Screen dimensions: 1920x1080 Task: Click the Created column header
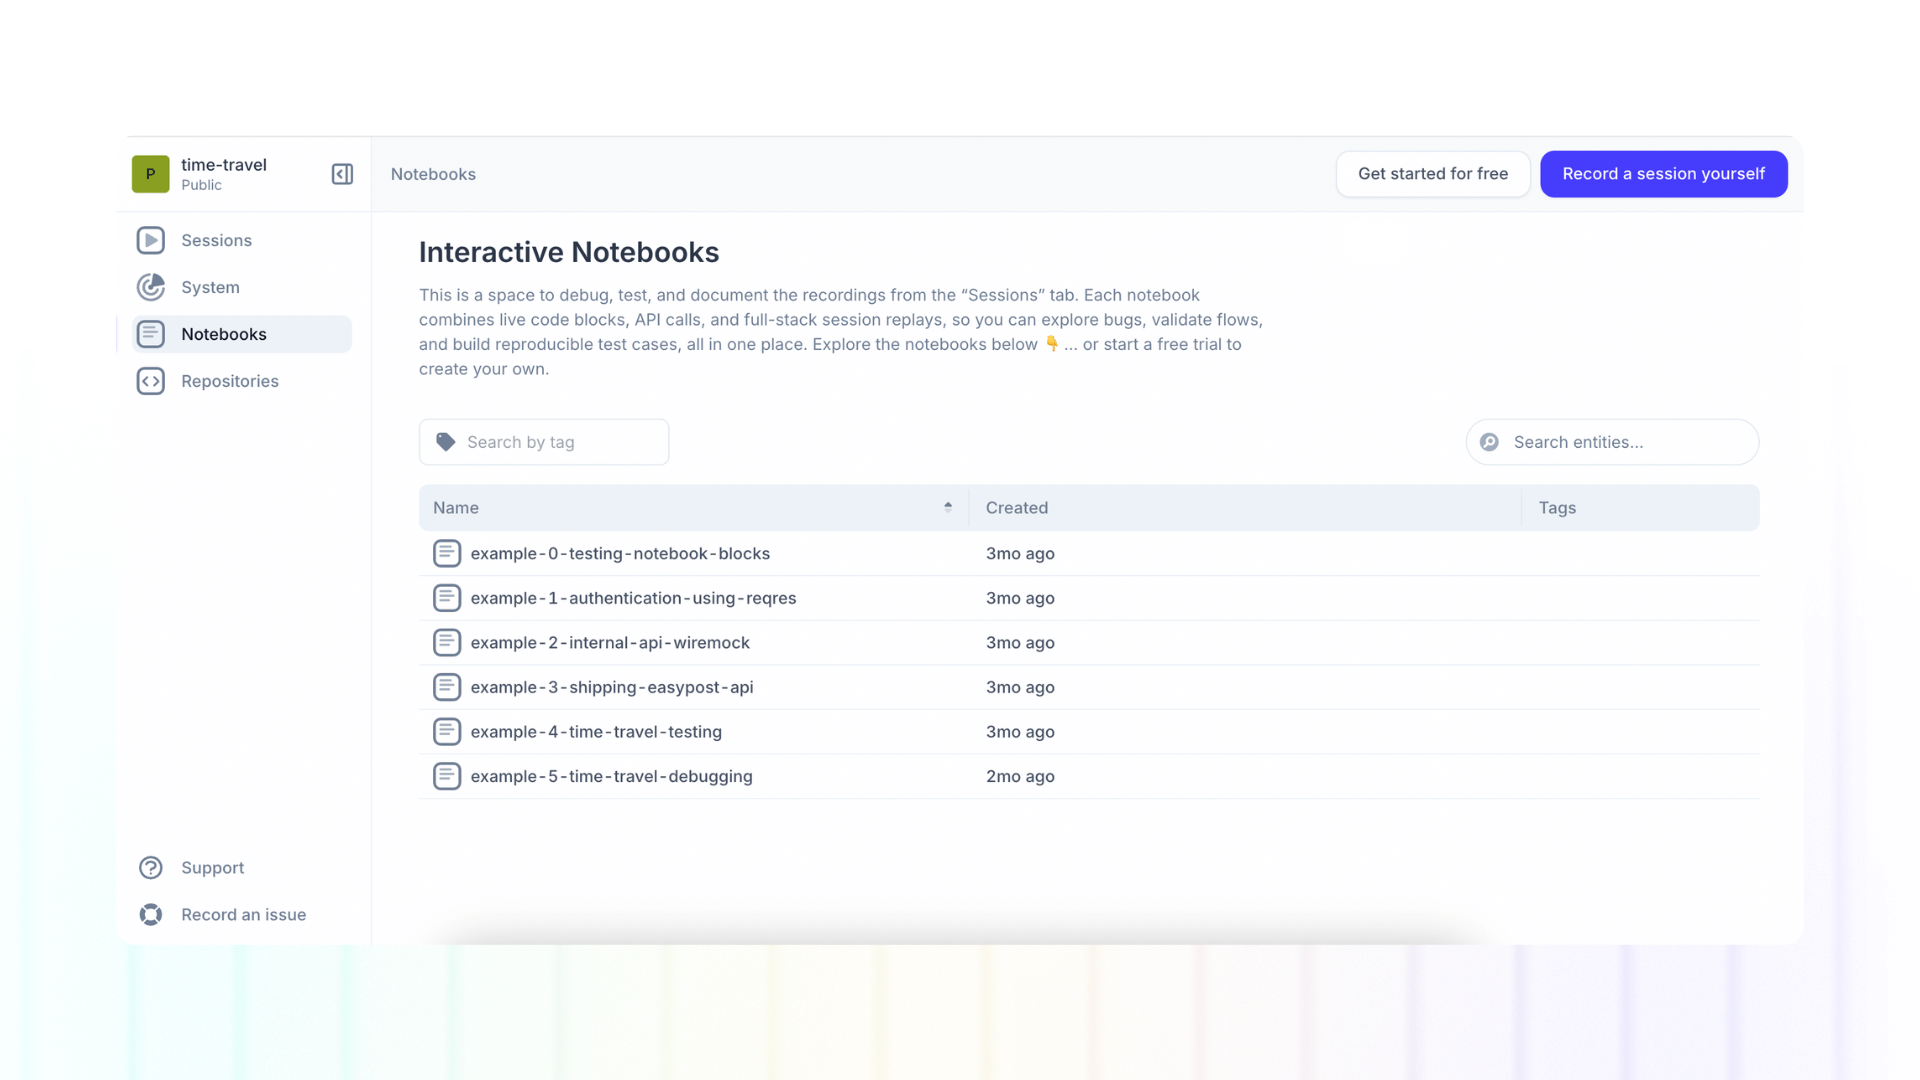(x=1017, y=507)
